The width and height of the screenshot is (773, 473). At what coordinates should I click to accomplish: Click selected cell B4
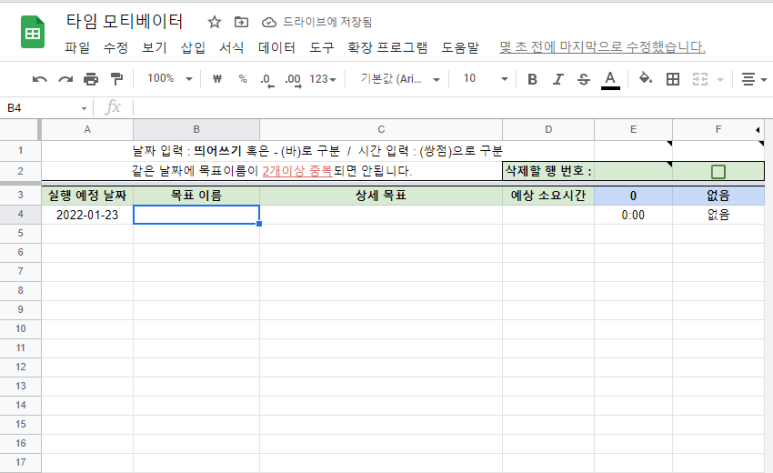point(196,215)
